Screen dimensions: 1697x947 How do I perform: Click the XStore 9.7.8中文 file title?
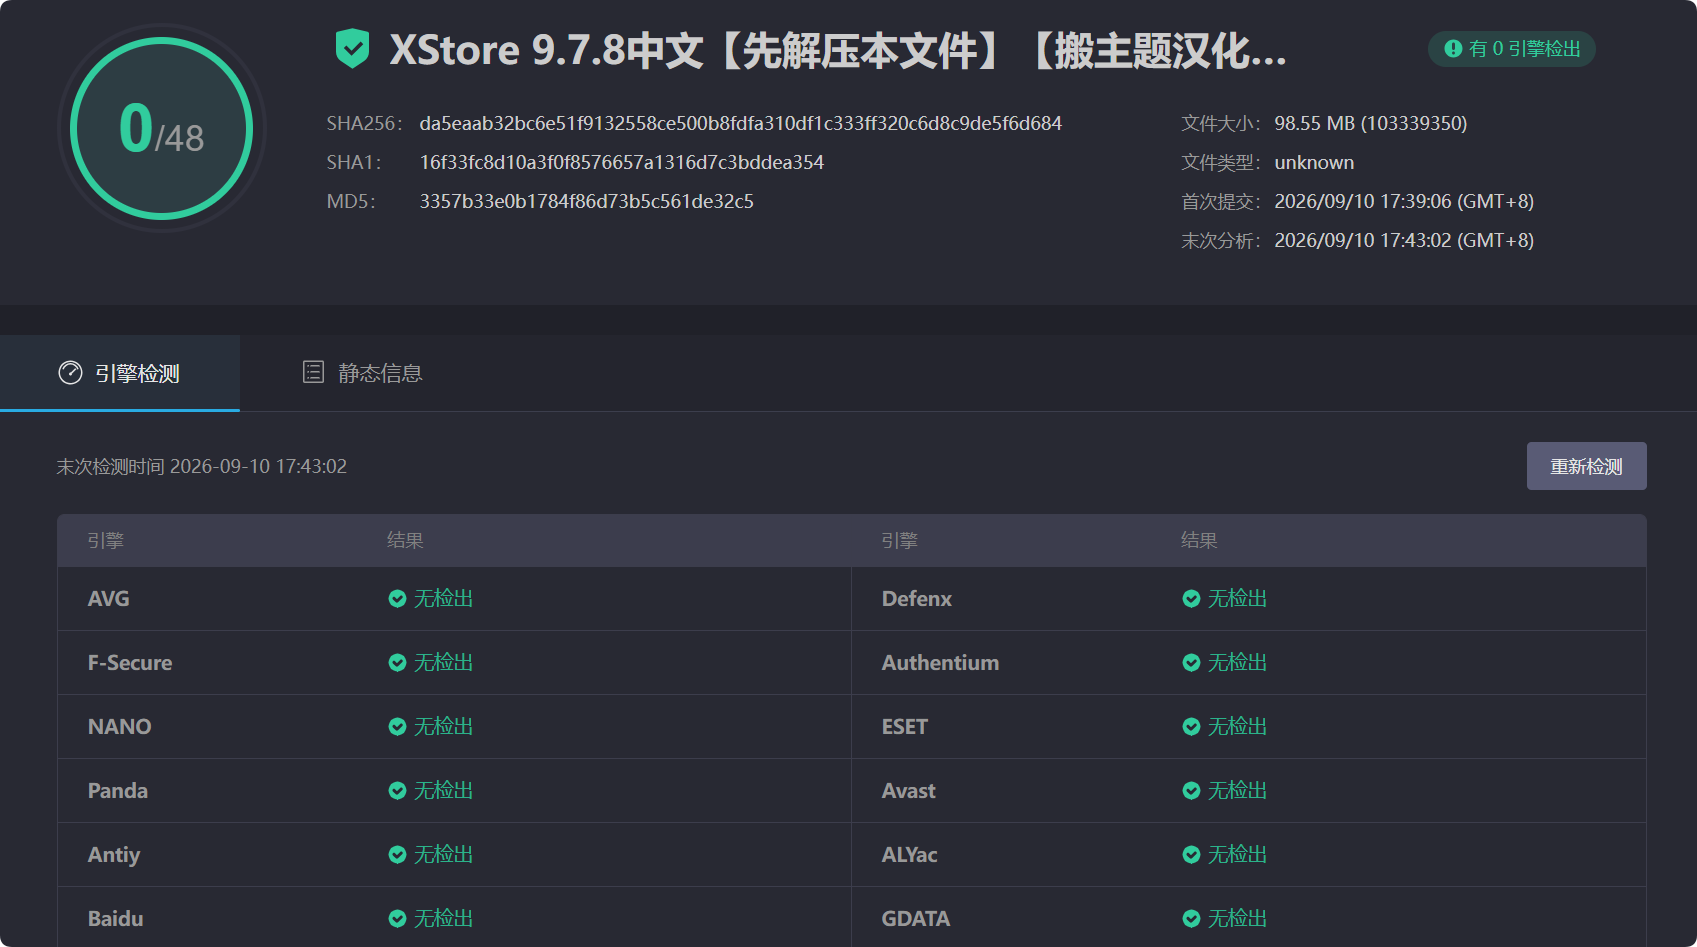coord(838,50)
